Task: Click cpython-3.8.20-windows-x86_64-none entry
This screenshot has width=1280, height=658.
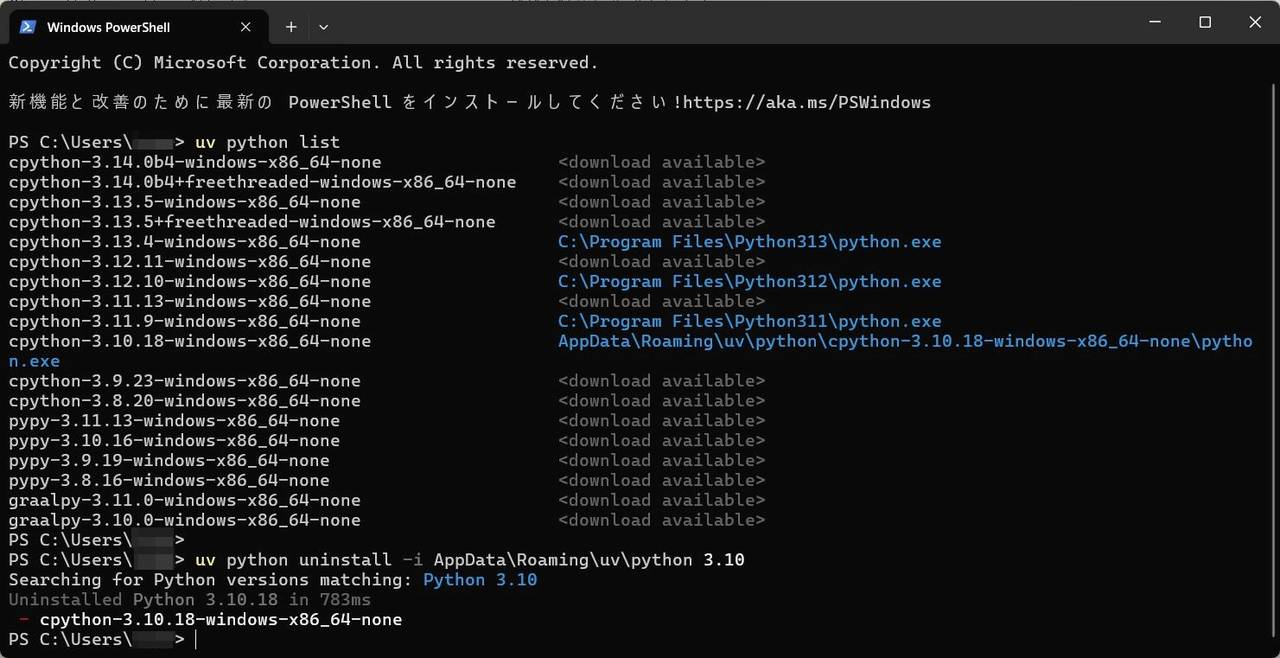Action: tap(184, 401)
